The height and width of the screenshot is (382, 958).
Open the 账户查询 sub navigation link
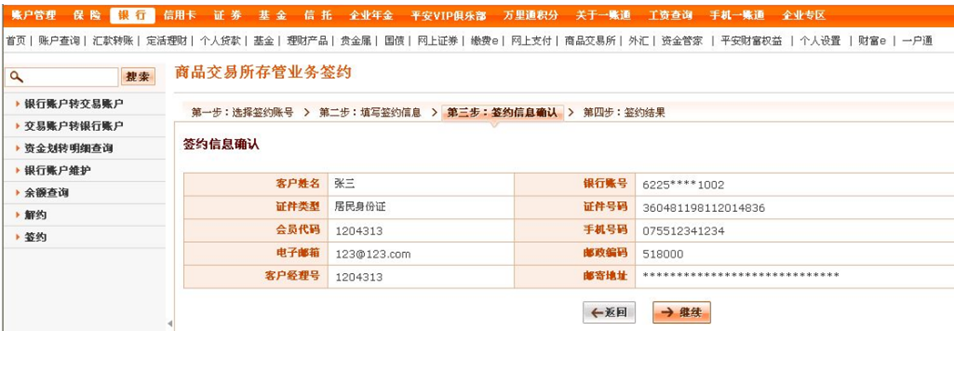(59, 41)
